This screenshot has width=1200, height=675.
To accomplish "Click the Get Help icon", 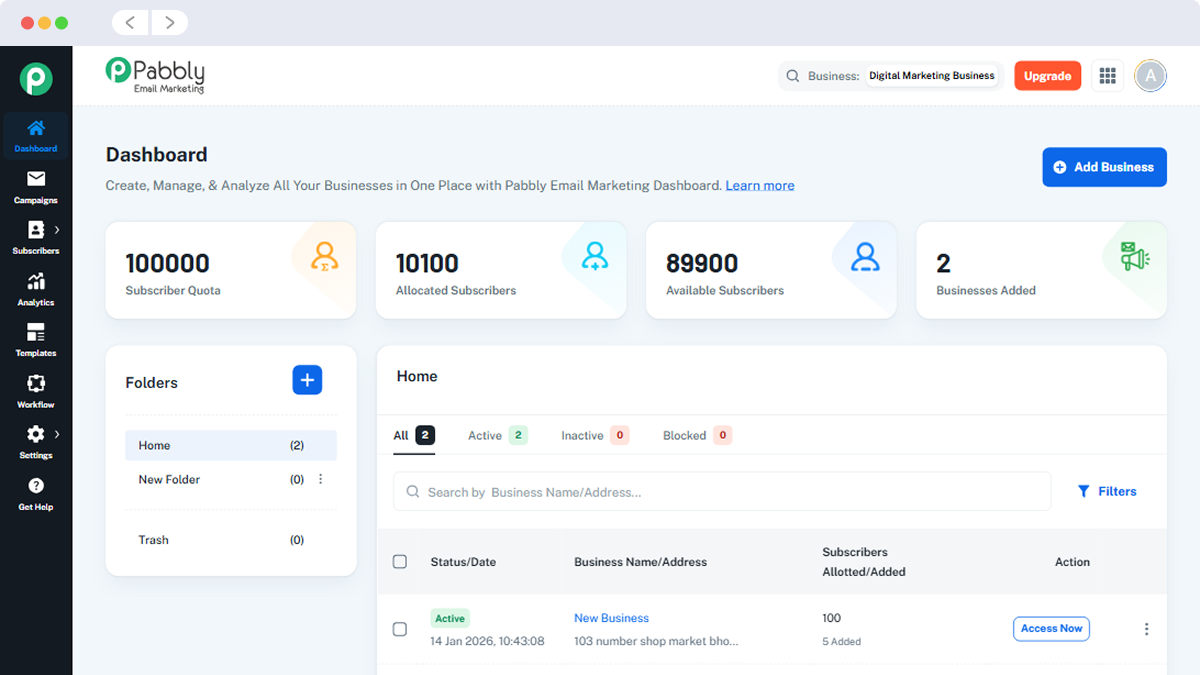I will [x=35, y=492].
